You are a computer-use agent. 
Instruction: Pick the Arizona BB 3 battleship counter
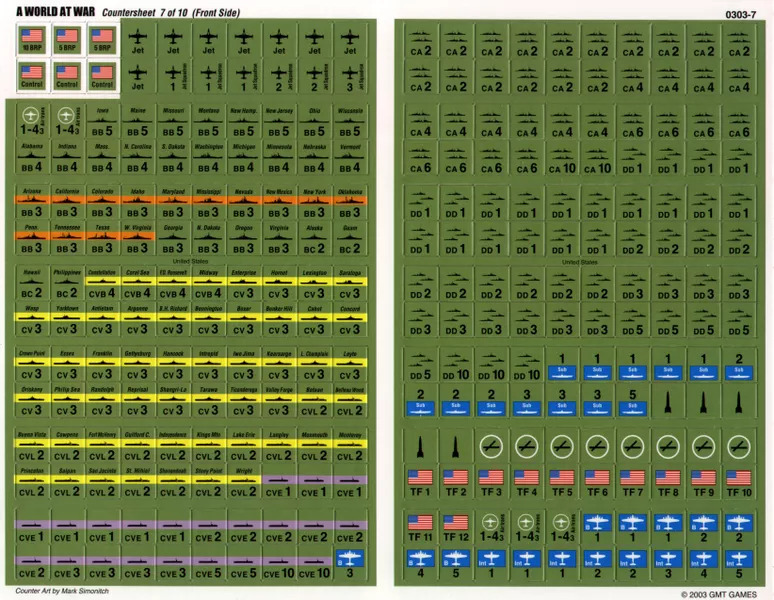pyautogui.click(x=33, y=204)
